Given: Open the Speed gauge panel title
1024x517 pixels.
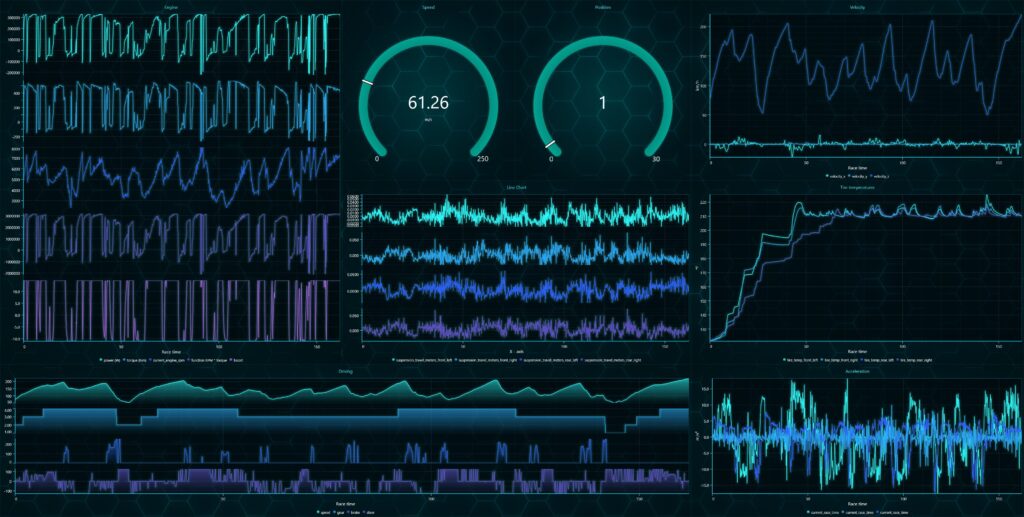Looking at the screenshot, I should (428, 7).
